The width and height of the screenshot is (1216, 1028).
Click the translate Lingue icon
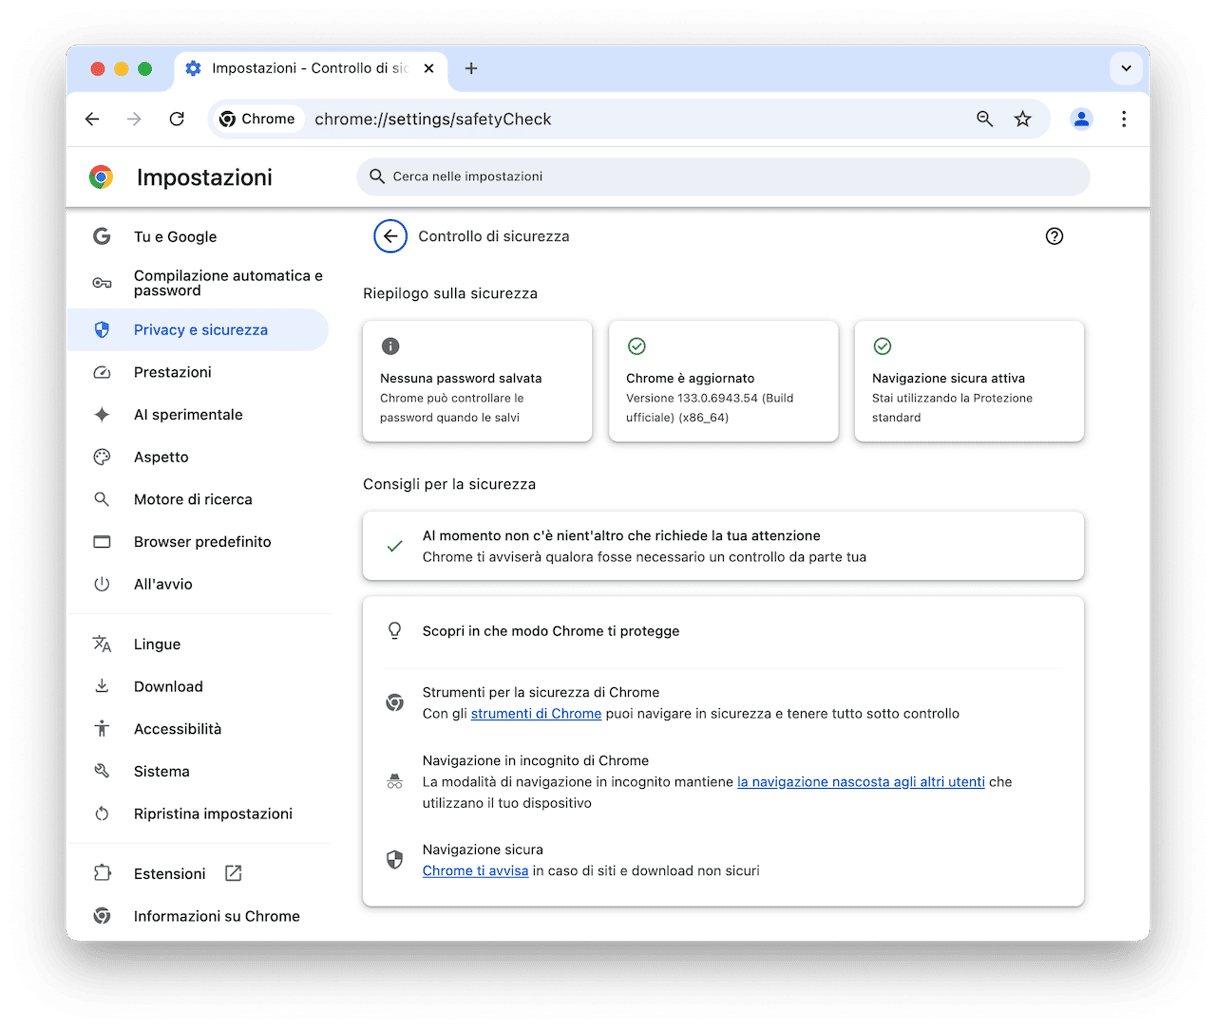(x=102, y=644)
